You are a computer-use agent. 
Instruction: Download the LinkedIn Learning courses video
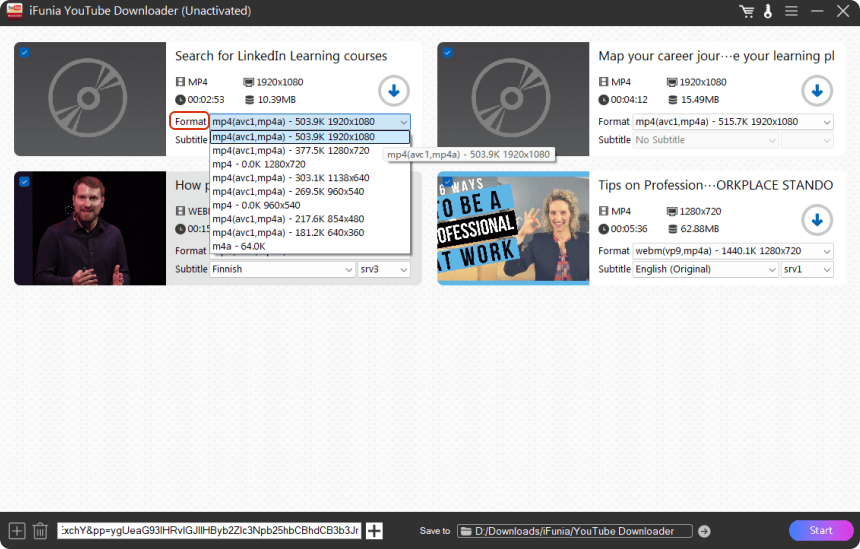pyautogui.click(x=393, y=91)
